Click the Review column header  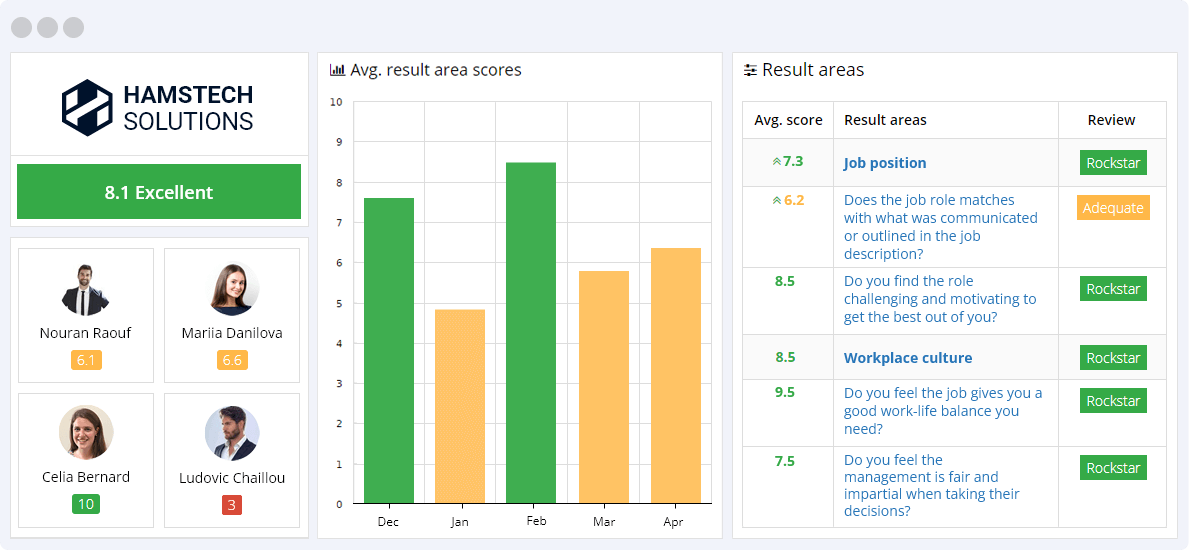tap(1112, 120)
